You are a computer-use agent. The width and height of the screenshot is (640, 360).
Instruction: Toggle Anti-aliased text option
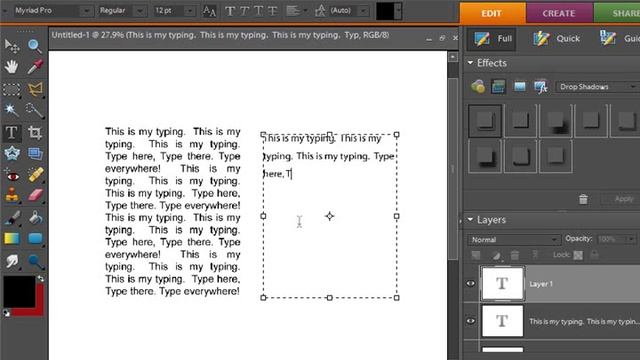[x=209, y=11]
